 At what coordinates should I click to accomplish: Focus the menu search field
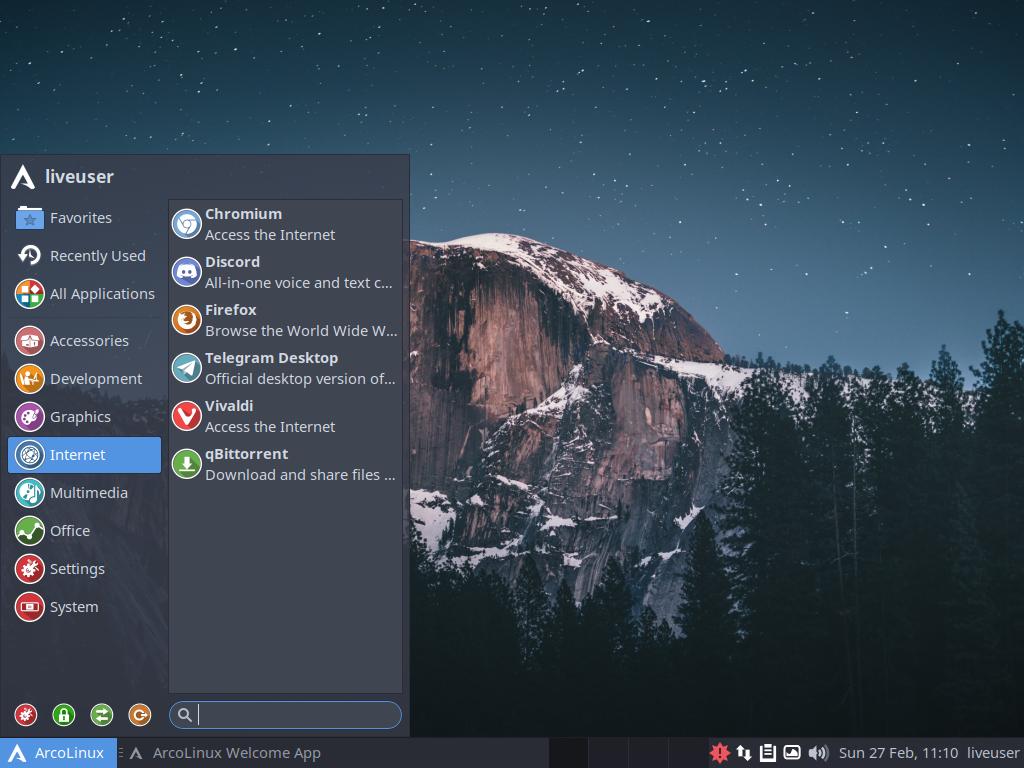coord(285,715)
